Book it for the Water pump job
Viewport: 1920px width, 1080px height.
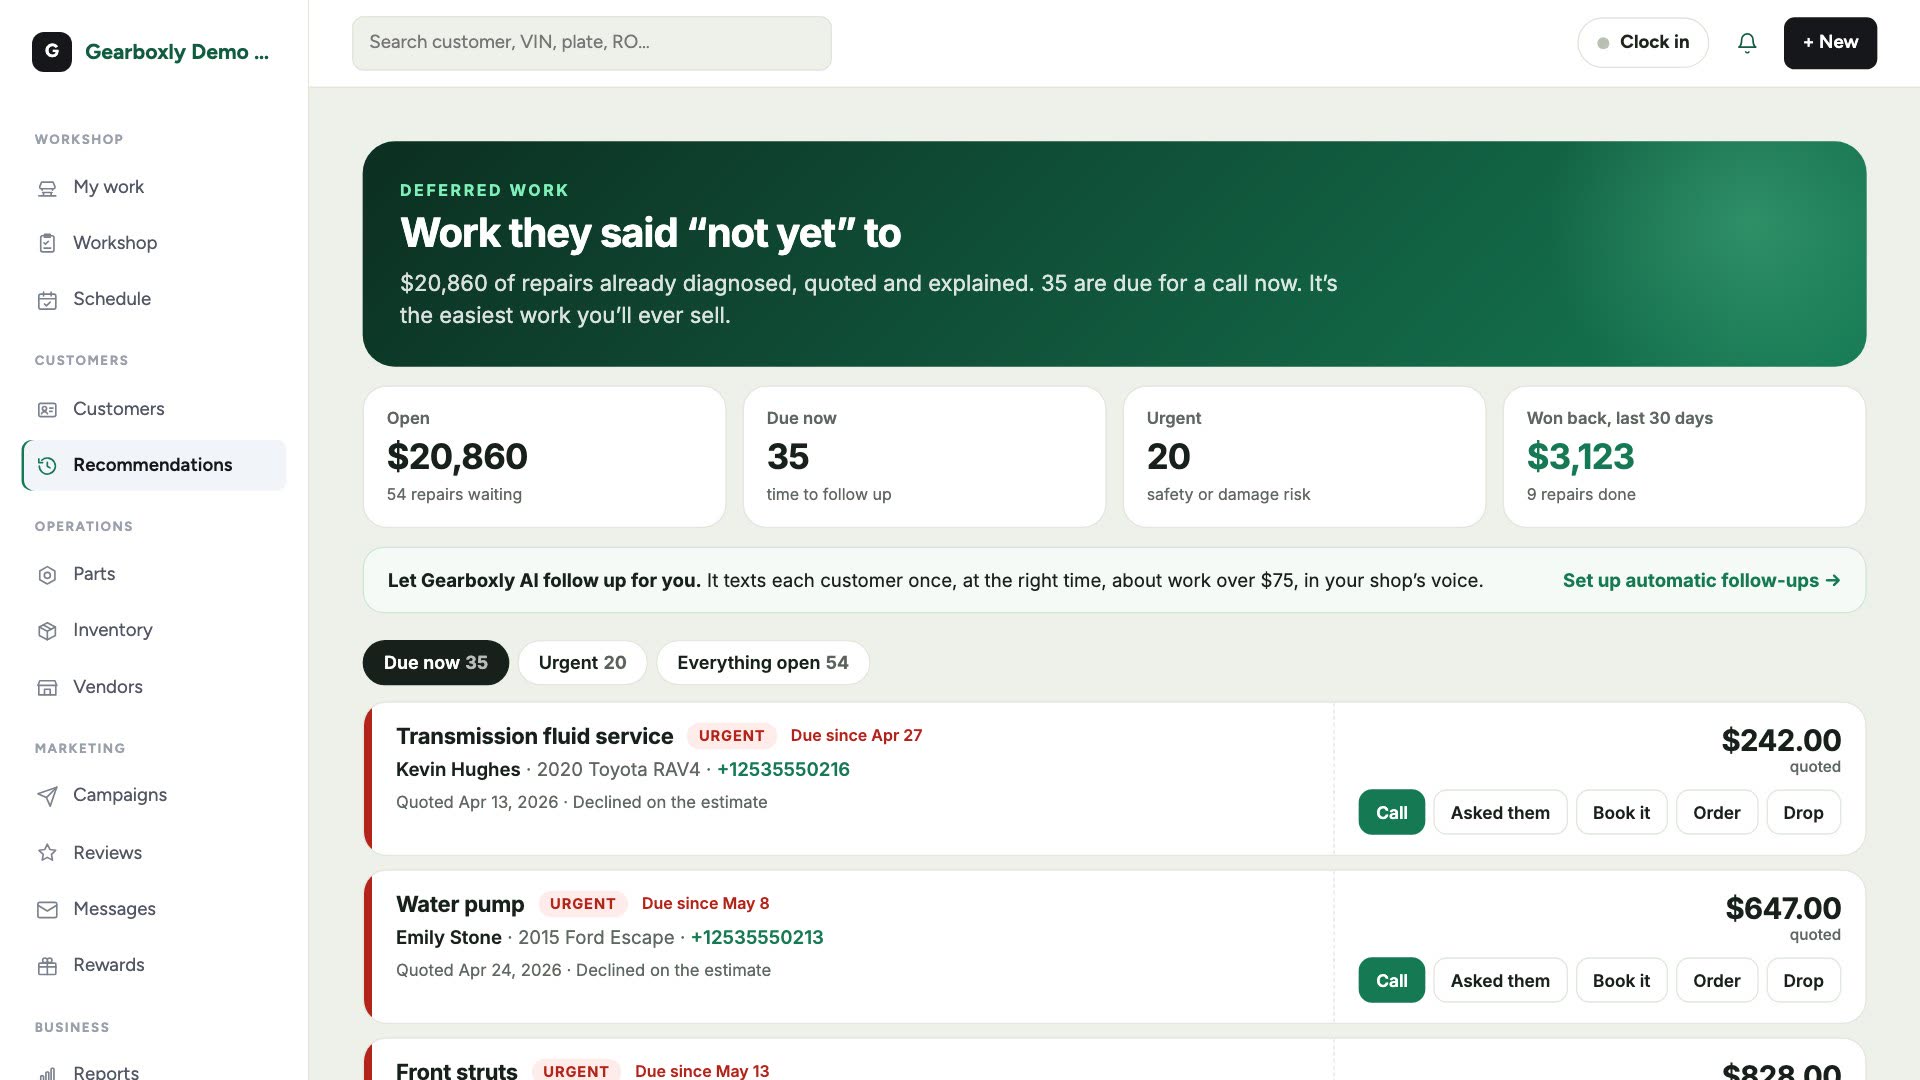(1621, 981)
